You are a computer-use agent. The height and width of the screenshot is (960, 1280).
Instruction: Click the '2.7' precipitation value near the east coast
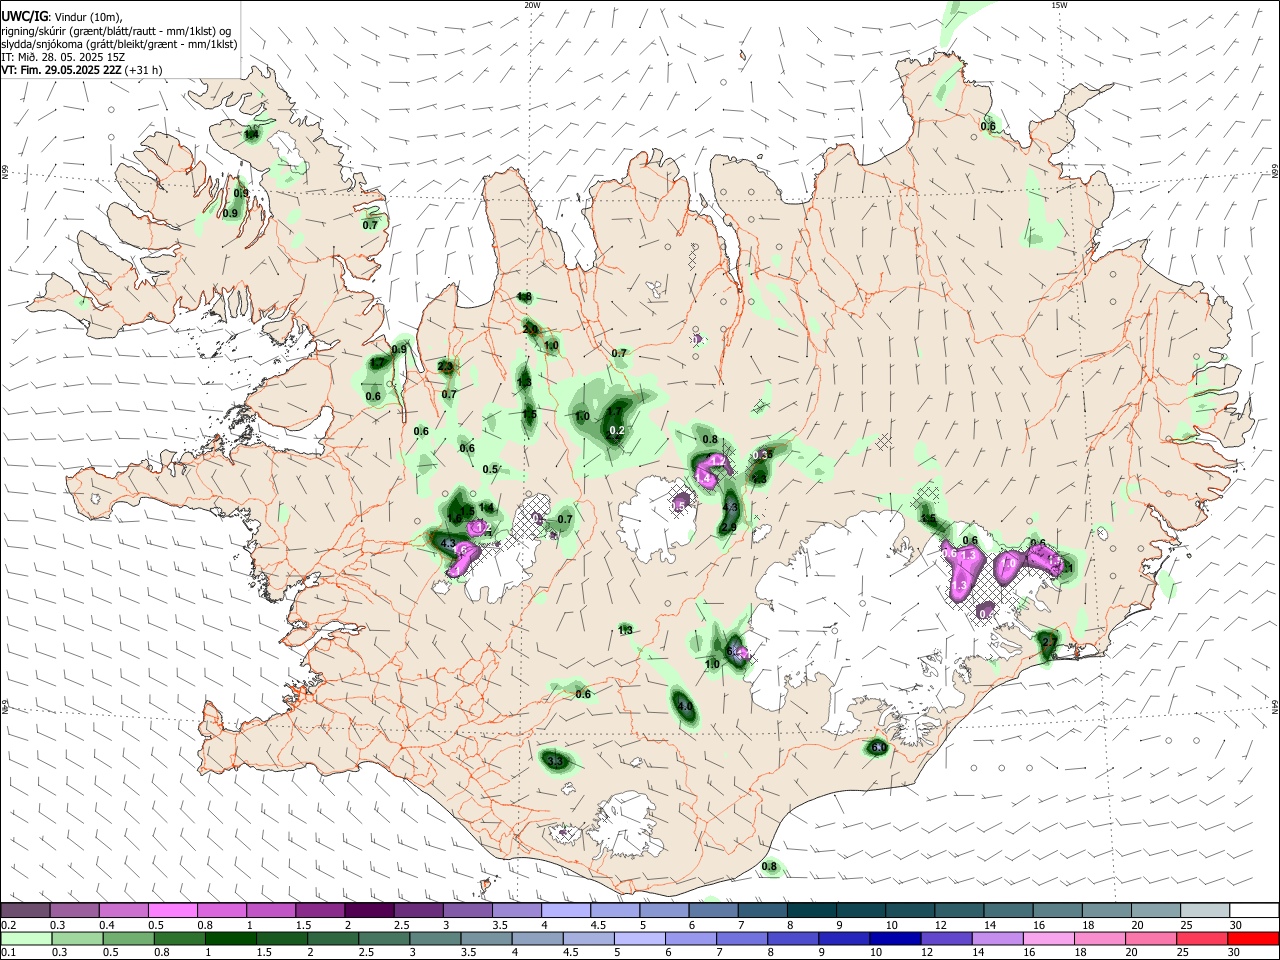click(x=1049, y=641)
